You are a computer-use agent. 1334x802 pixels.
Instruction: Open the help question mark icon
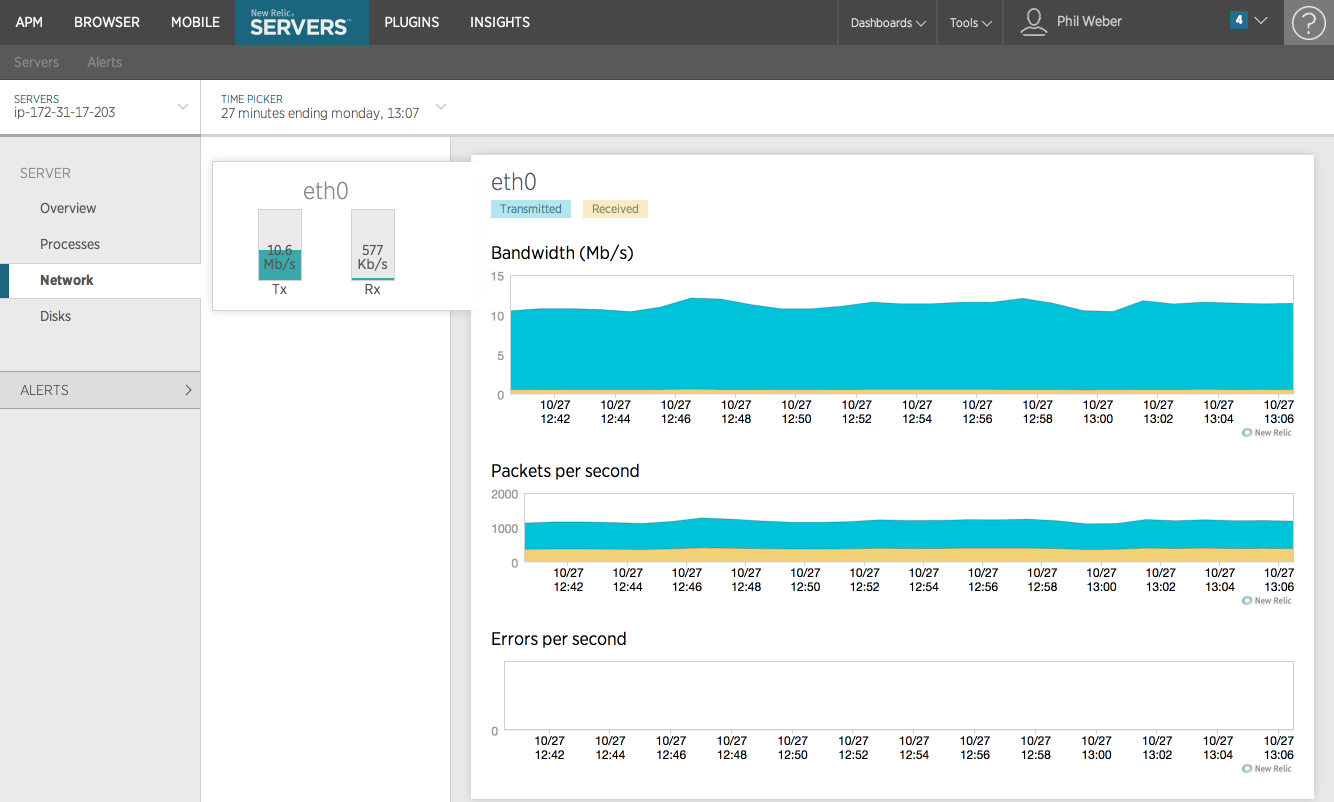coord(1308,23)
